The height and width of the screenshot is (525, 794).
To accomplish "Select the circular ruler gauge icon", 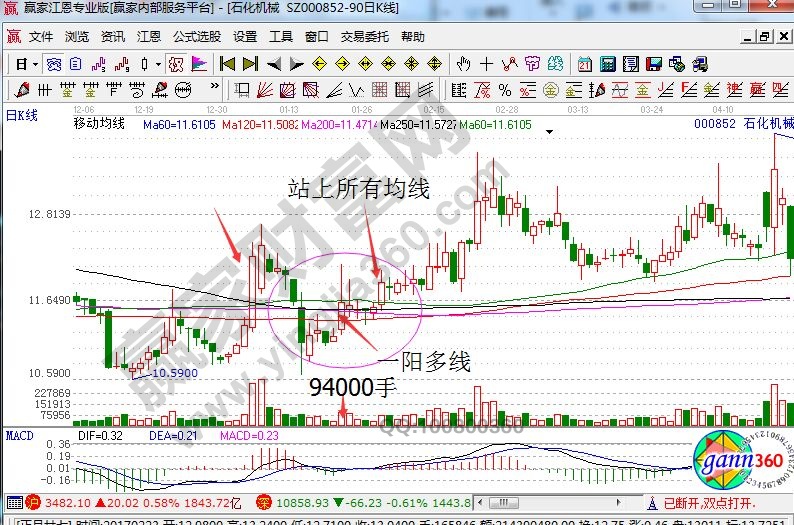I will click(x=183, y=90).
